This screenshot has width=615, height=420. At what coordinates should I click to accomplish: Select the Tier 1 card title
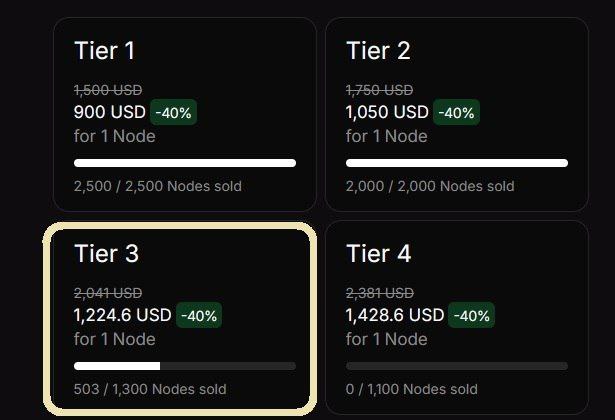[x=104, y=51]
